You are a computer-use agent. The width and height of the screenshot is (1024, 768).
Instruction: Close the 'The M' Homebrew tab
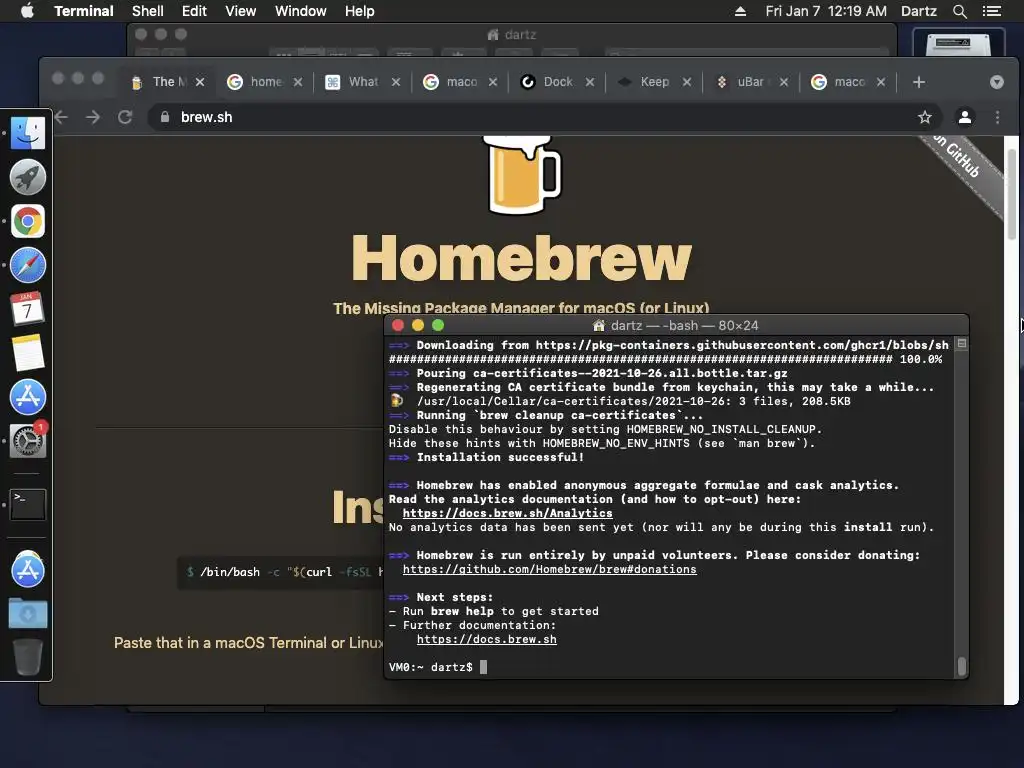point(200,82)
